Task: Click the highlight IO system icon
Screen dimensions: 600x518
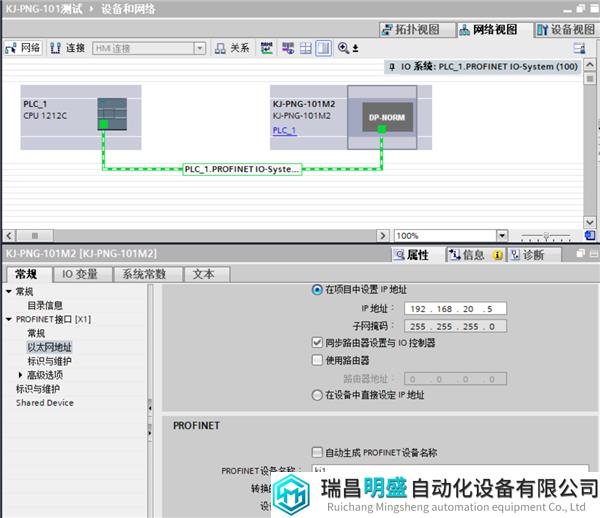Action: 288,48
